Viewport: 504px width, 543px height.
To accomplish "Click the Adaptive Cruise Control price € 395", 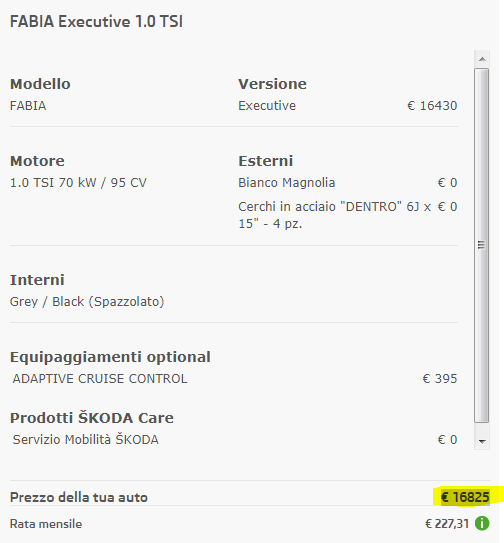I will pos(440,379).
